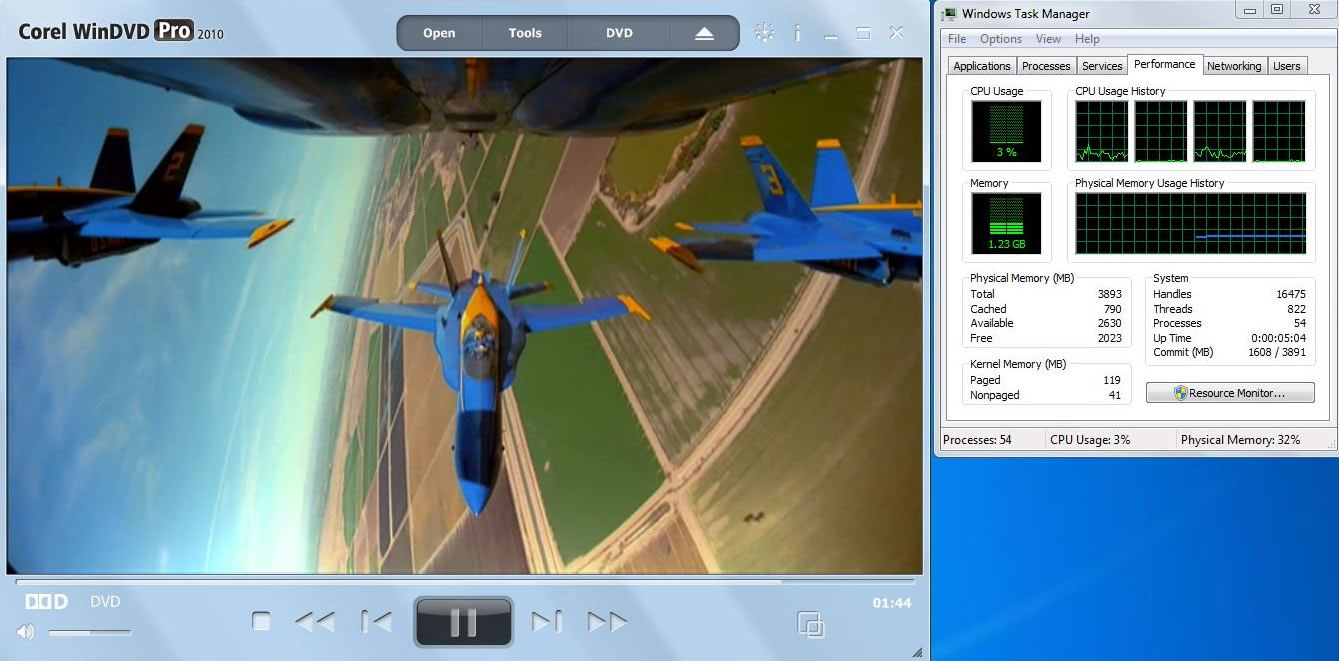Click the Paged kernel memory value 119
The width and height of the screenshot is (1339, 661).
[x=1112, y=380]
